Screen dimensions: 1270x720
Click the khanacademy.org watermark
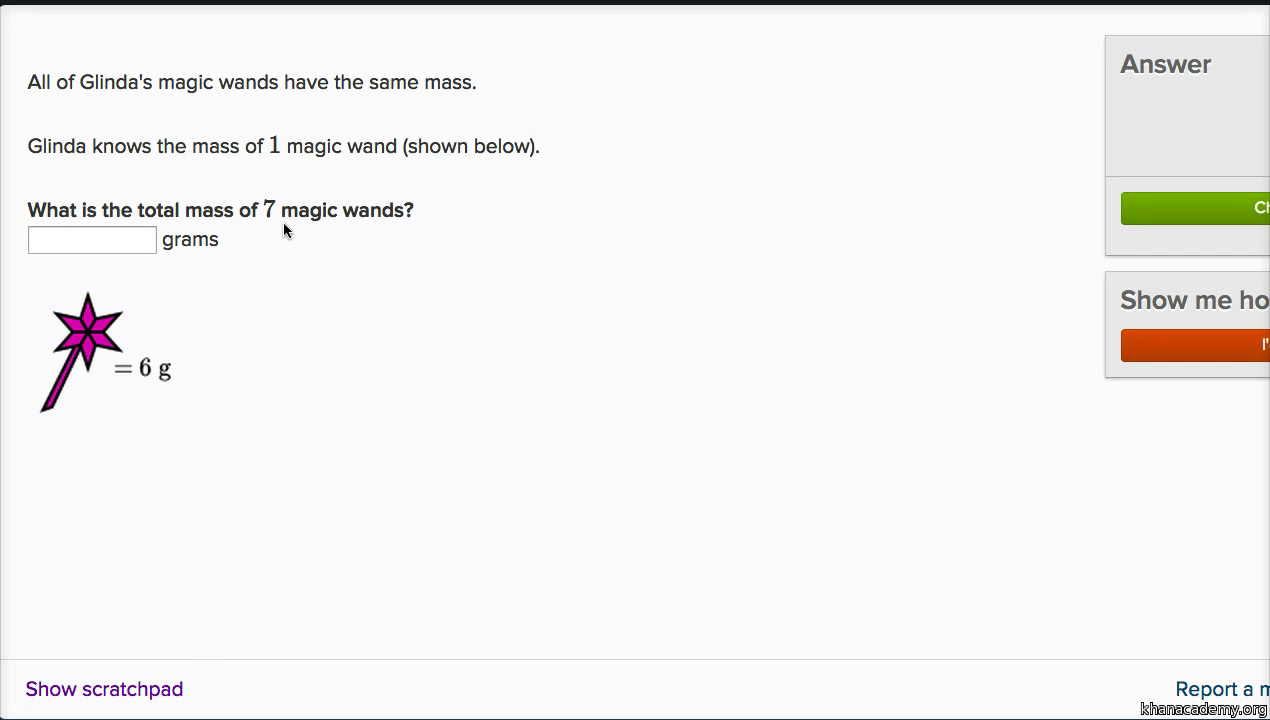1203,709
